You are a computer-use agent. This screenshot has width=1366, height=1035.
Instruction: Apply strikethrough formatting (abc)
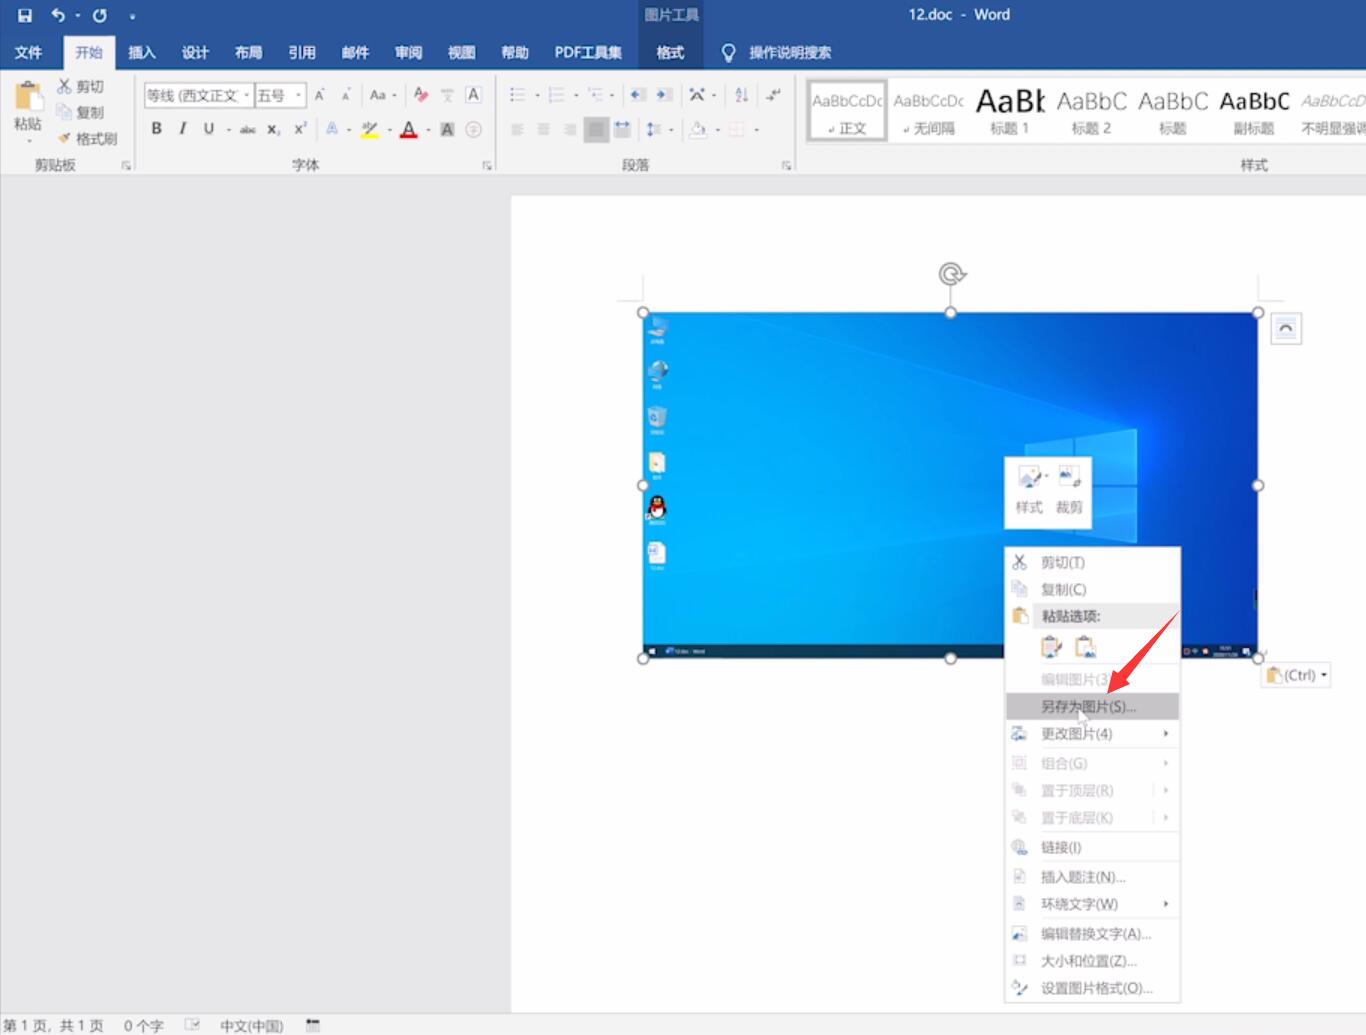pos(247,129)
